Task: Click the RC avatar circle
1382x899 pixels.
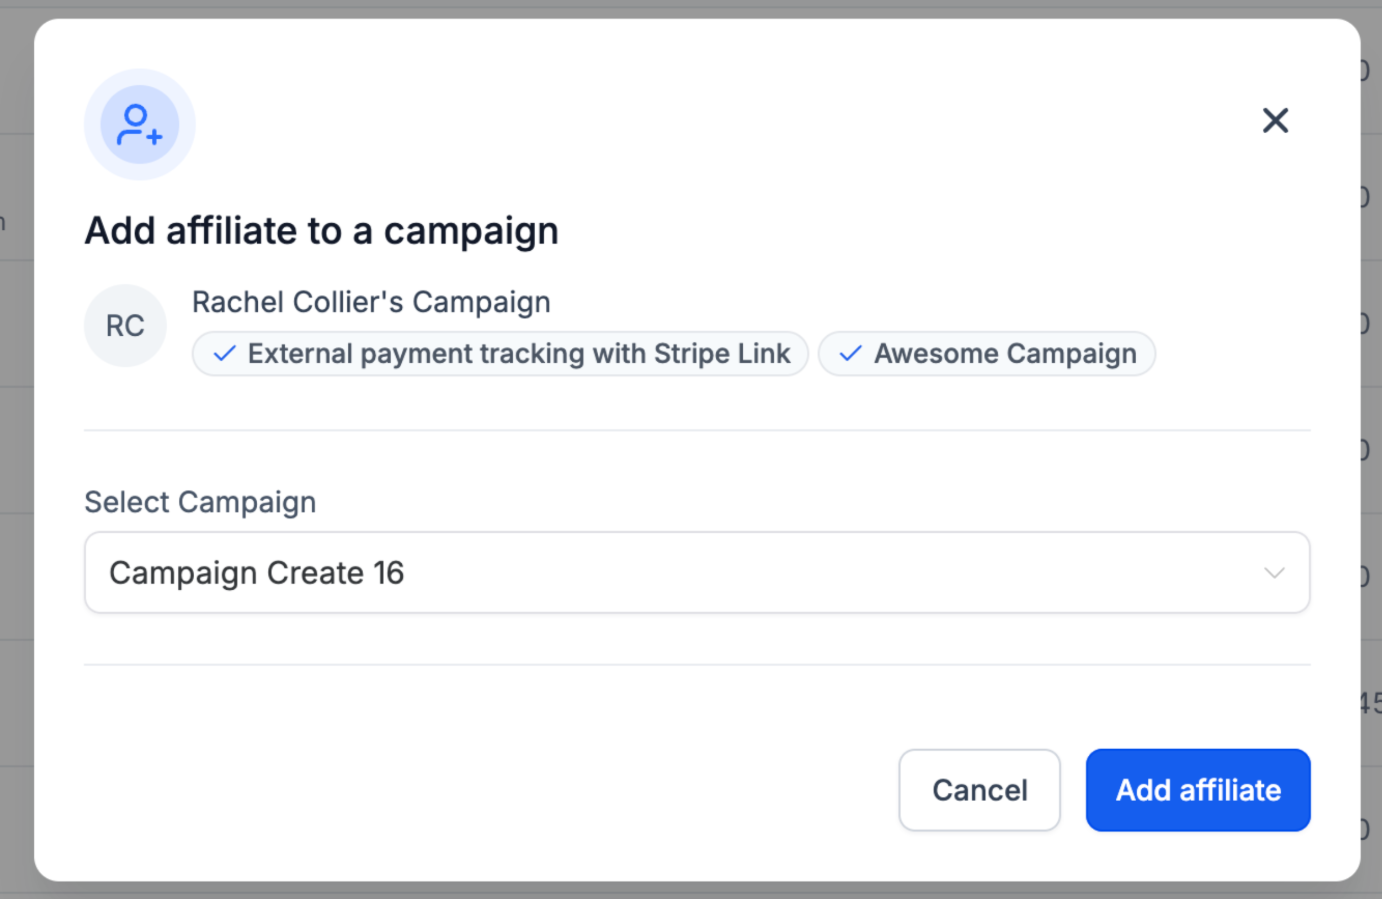Action: pos(125,326)
